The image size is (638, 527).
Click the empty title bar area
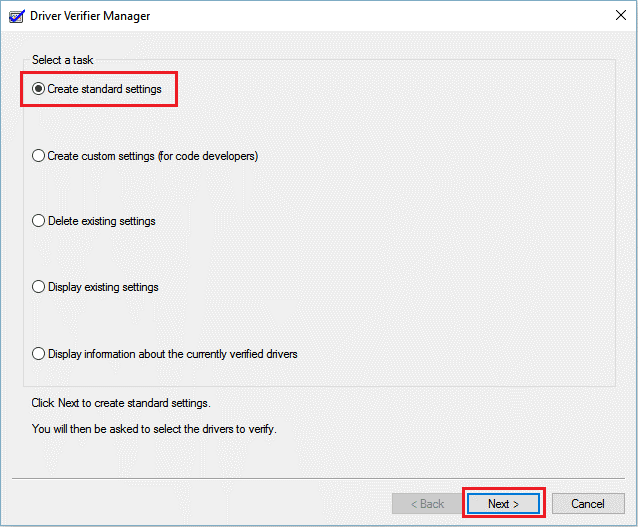click(380, 17)
